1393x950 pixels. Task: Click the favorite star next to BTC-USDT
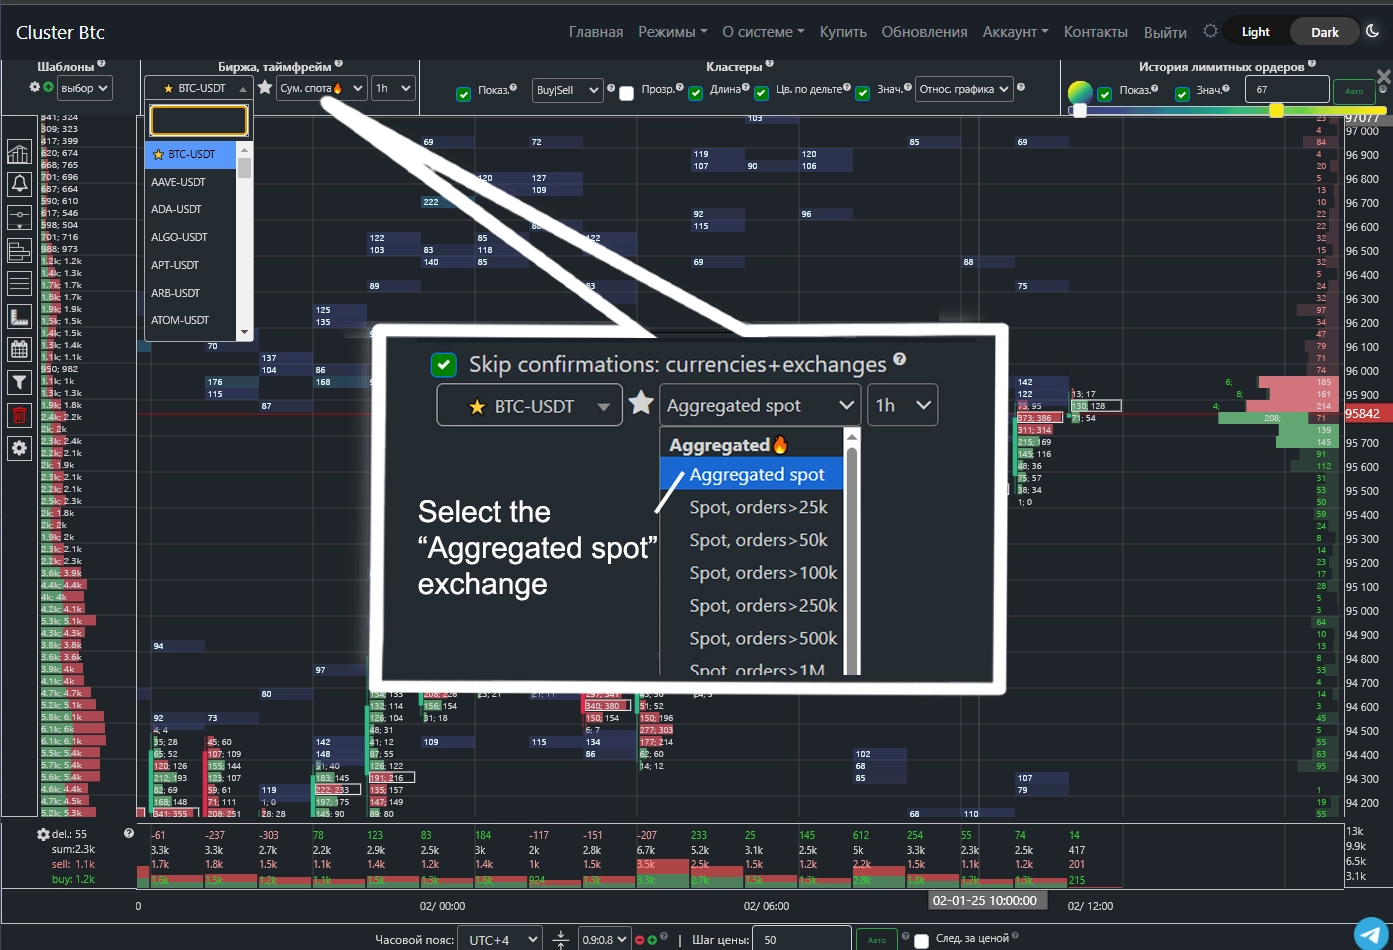click(x=265, y=88)
